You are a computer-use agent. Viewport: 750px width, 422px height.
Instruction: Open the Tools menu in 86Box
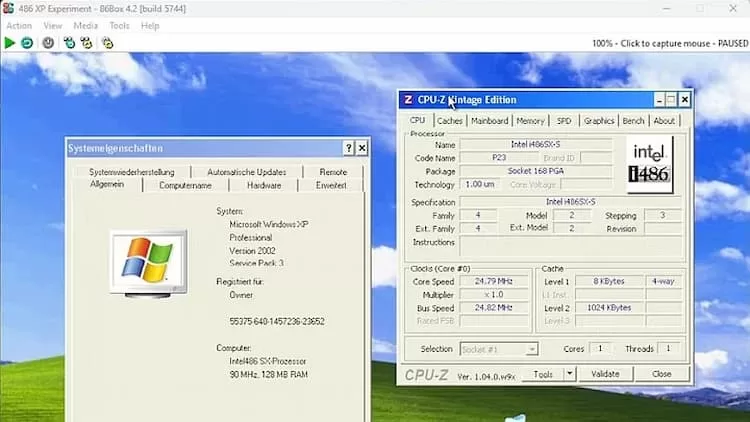pyautogui.click(x=119, y=26)
